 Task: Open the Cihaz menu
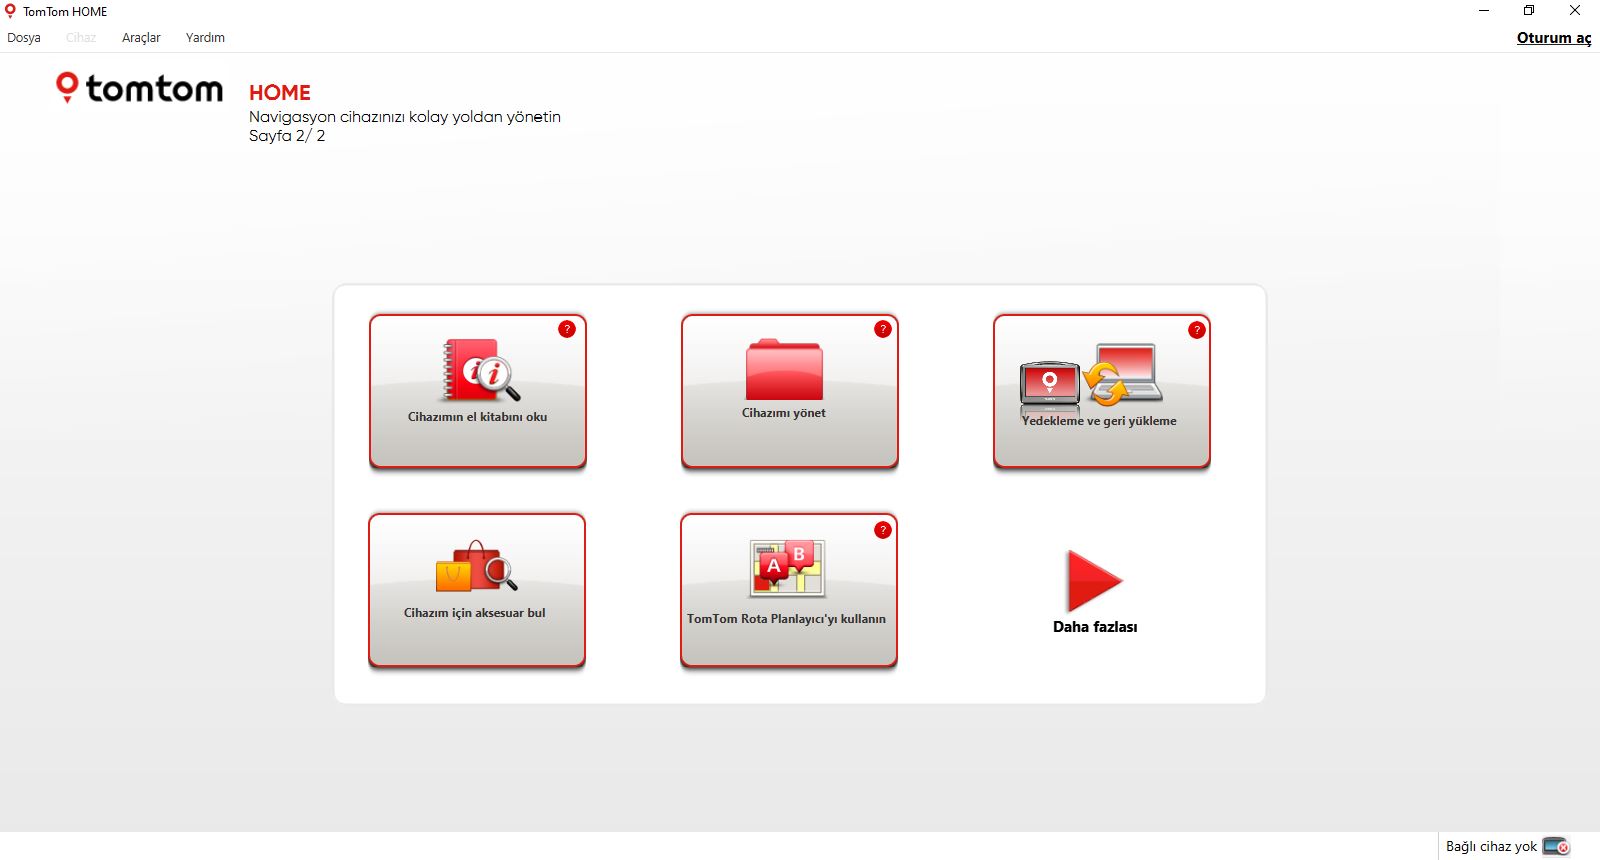[81, 38]
